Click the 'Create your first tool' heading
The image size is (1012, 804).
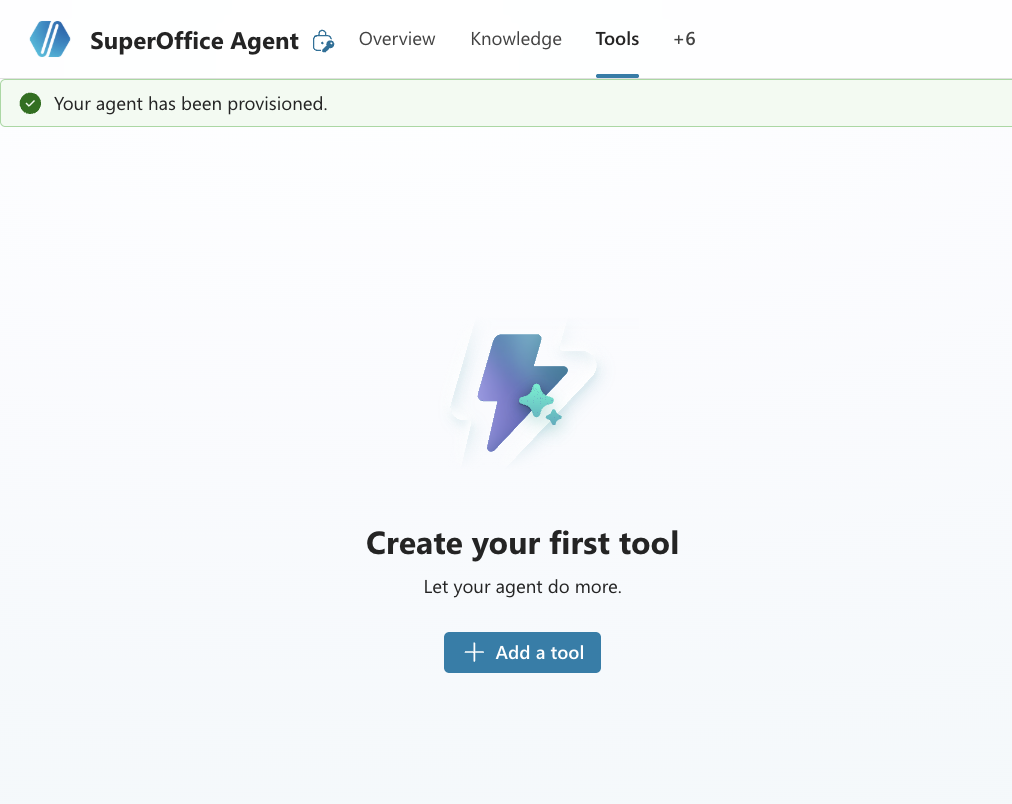tap(522, 543)
